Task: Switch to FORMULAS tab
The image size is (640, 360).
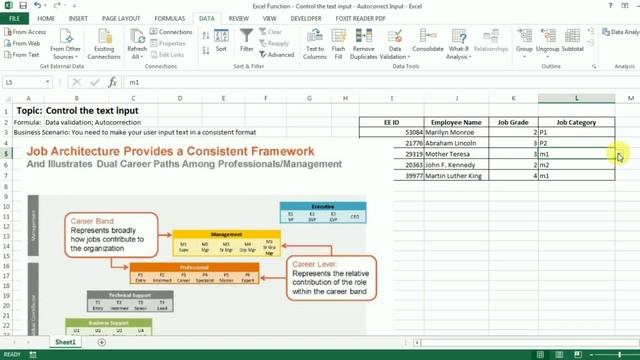Action: (170, 18)
